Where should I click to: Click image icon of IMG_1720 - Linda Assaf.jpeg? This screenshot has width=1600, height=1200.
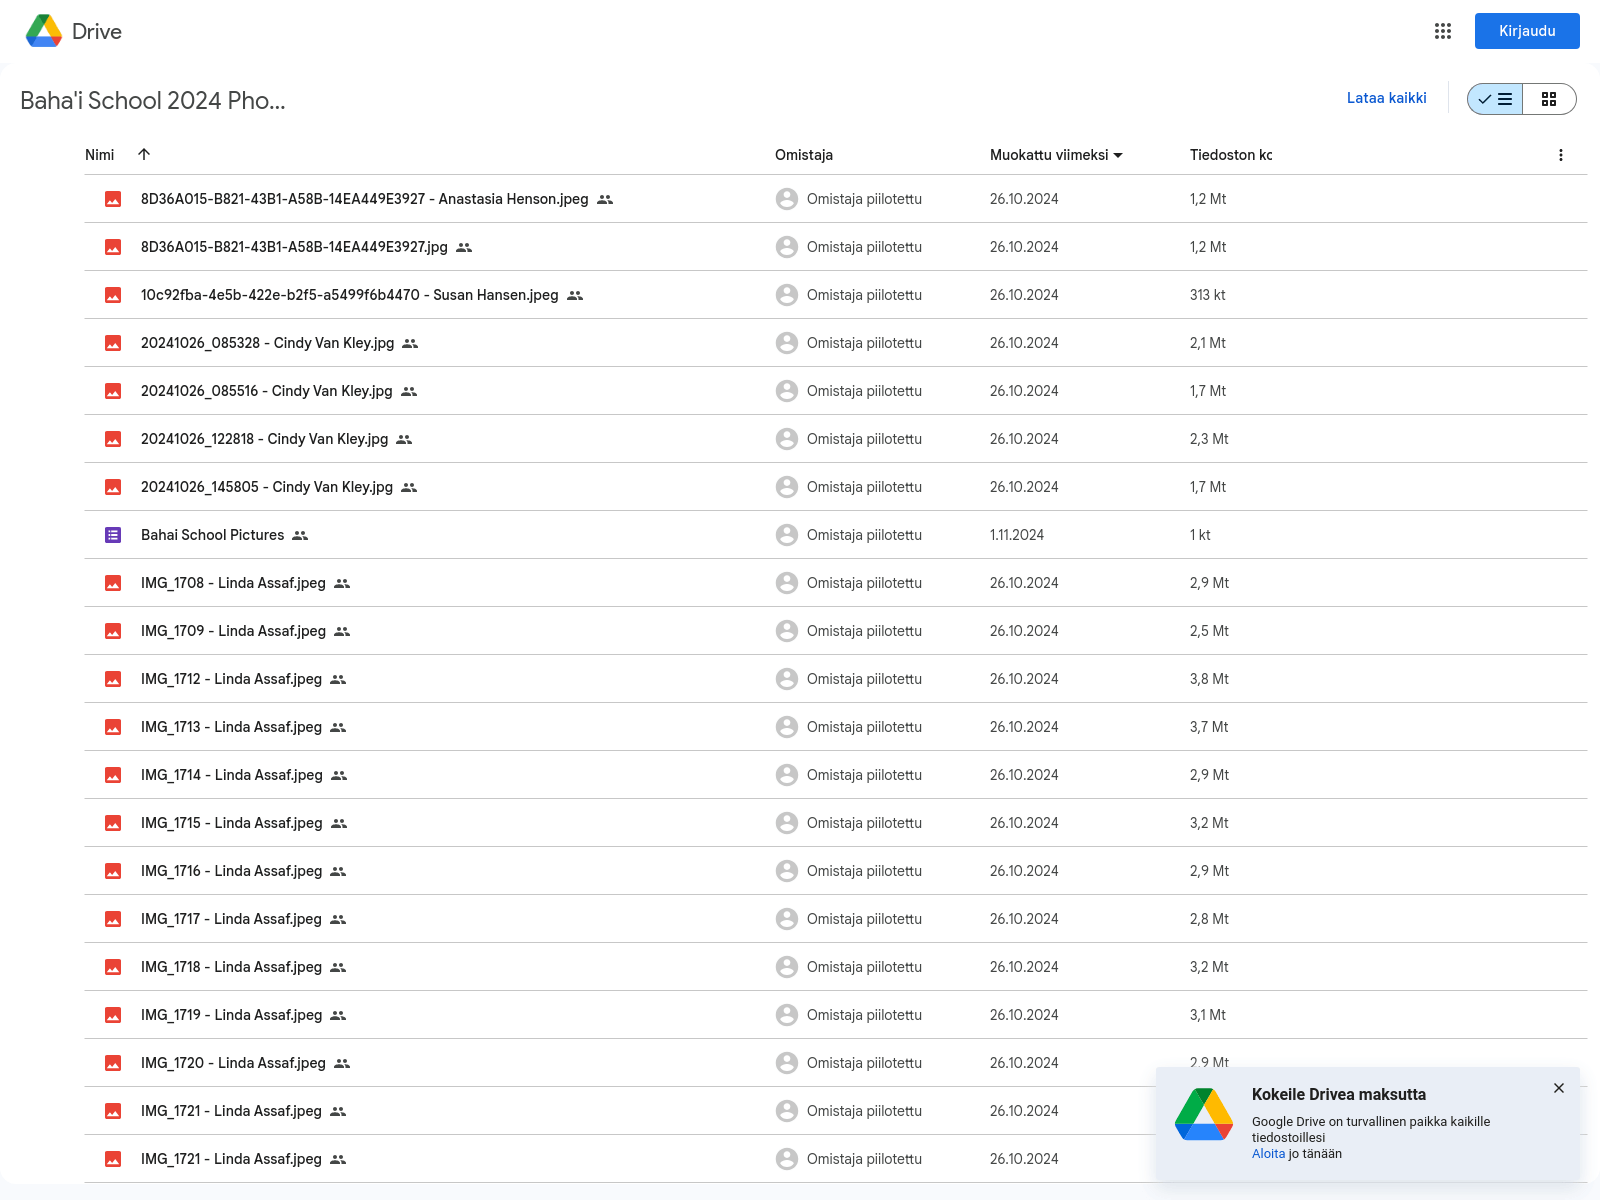pos(113,1063)
